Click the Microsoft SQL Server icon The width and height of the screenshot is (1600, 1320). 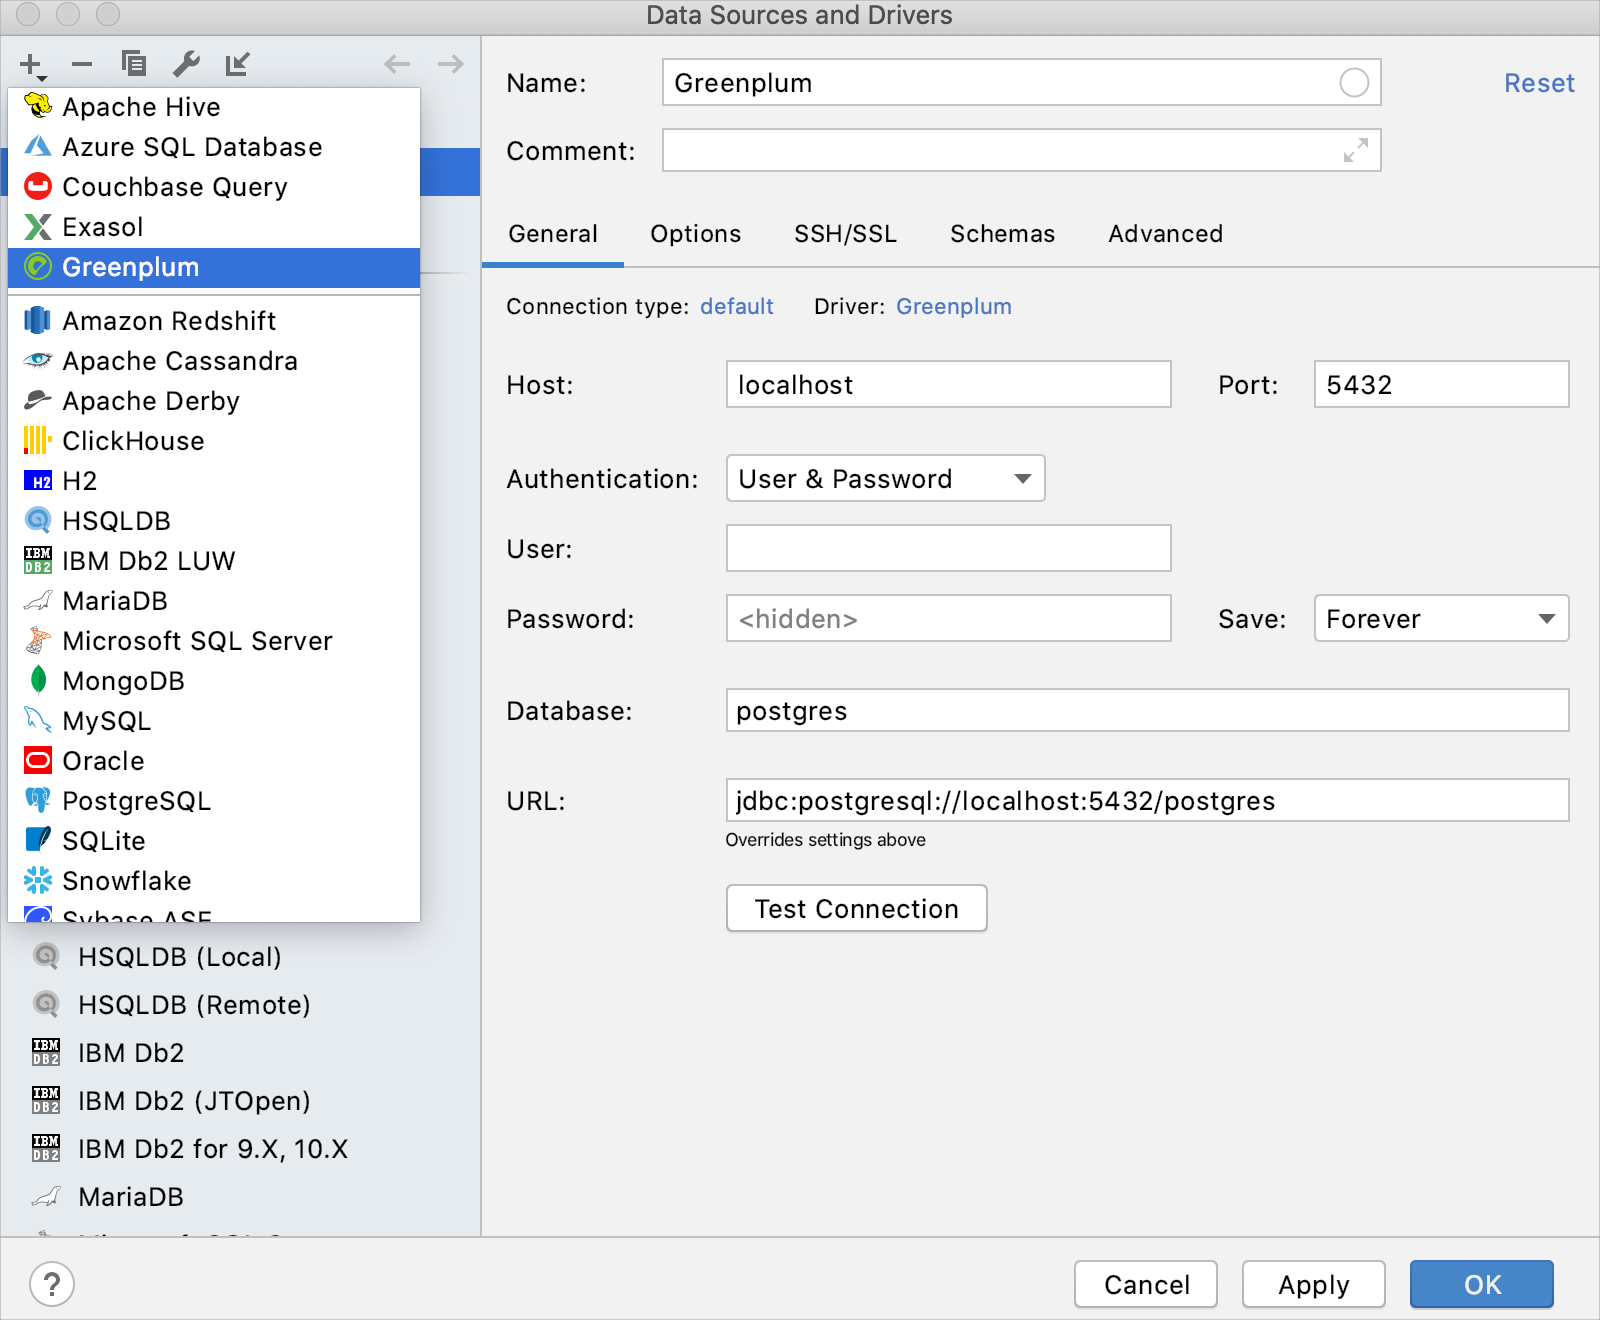click(38, 640)
